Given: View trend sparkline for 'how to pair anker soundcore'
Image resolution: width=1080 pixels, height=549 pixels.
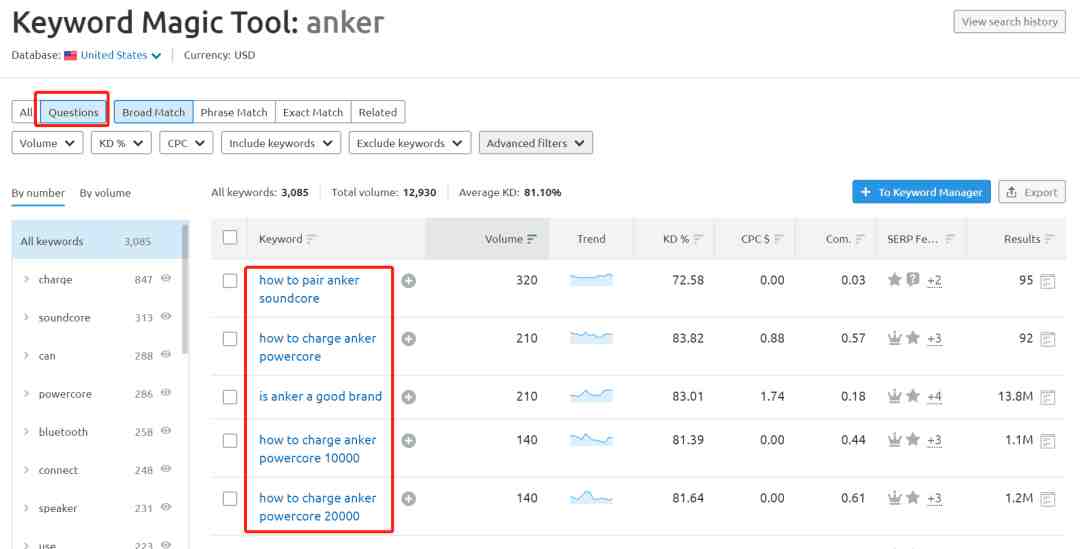Looking at the screenshot, I should [x=591, y=280].
